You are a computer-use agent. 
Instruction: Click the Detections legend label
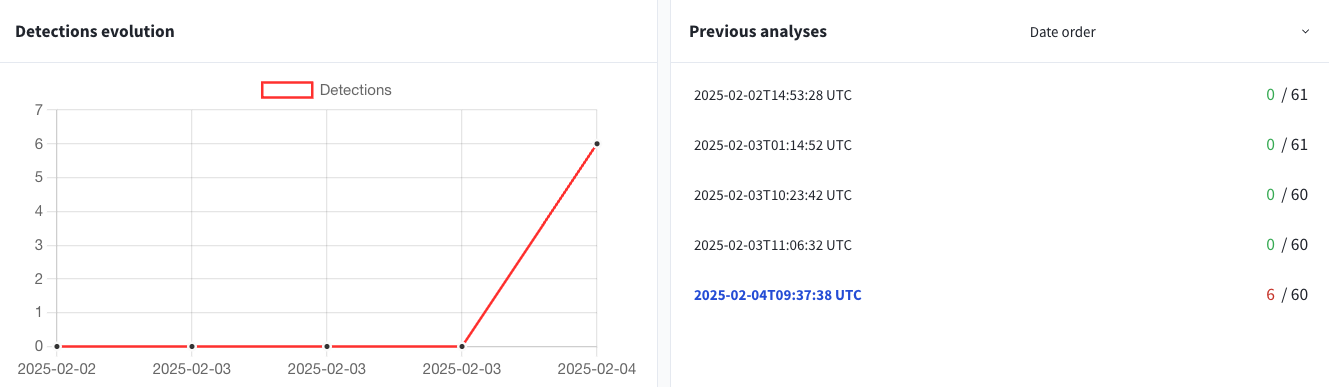pos(356,90)
